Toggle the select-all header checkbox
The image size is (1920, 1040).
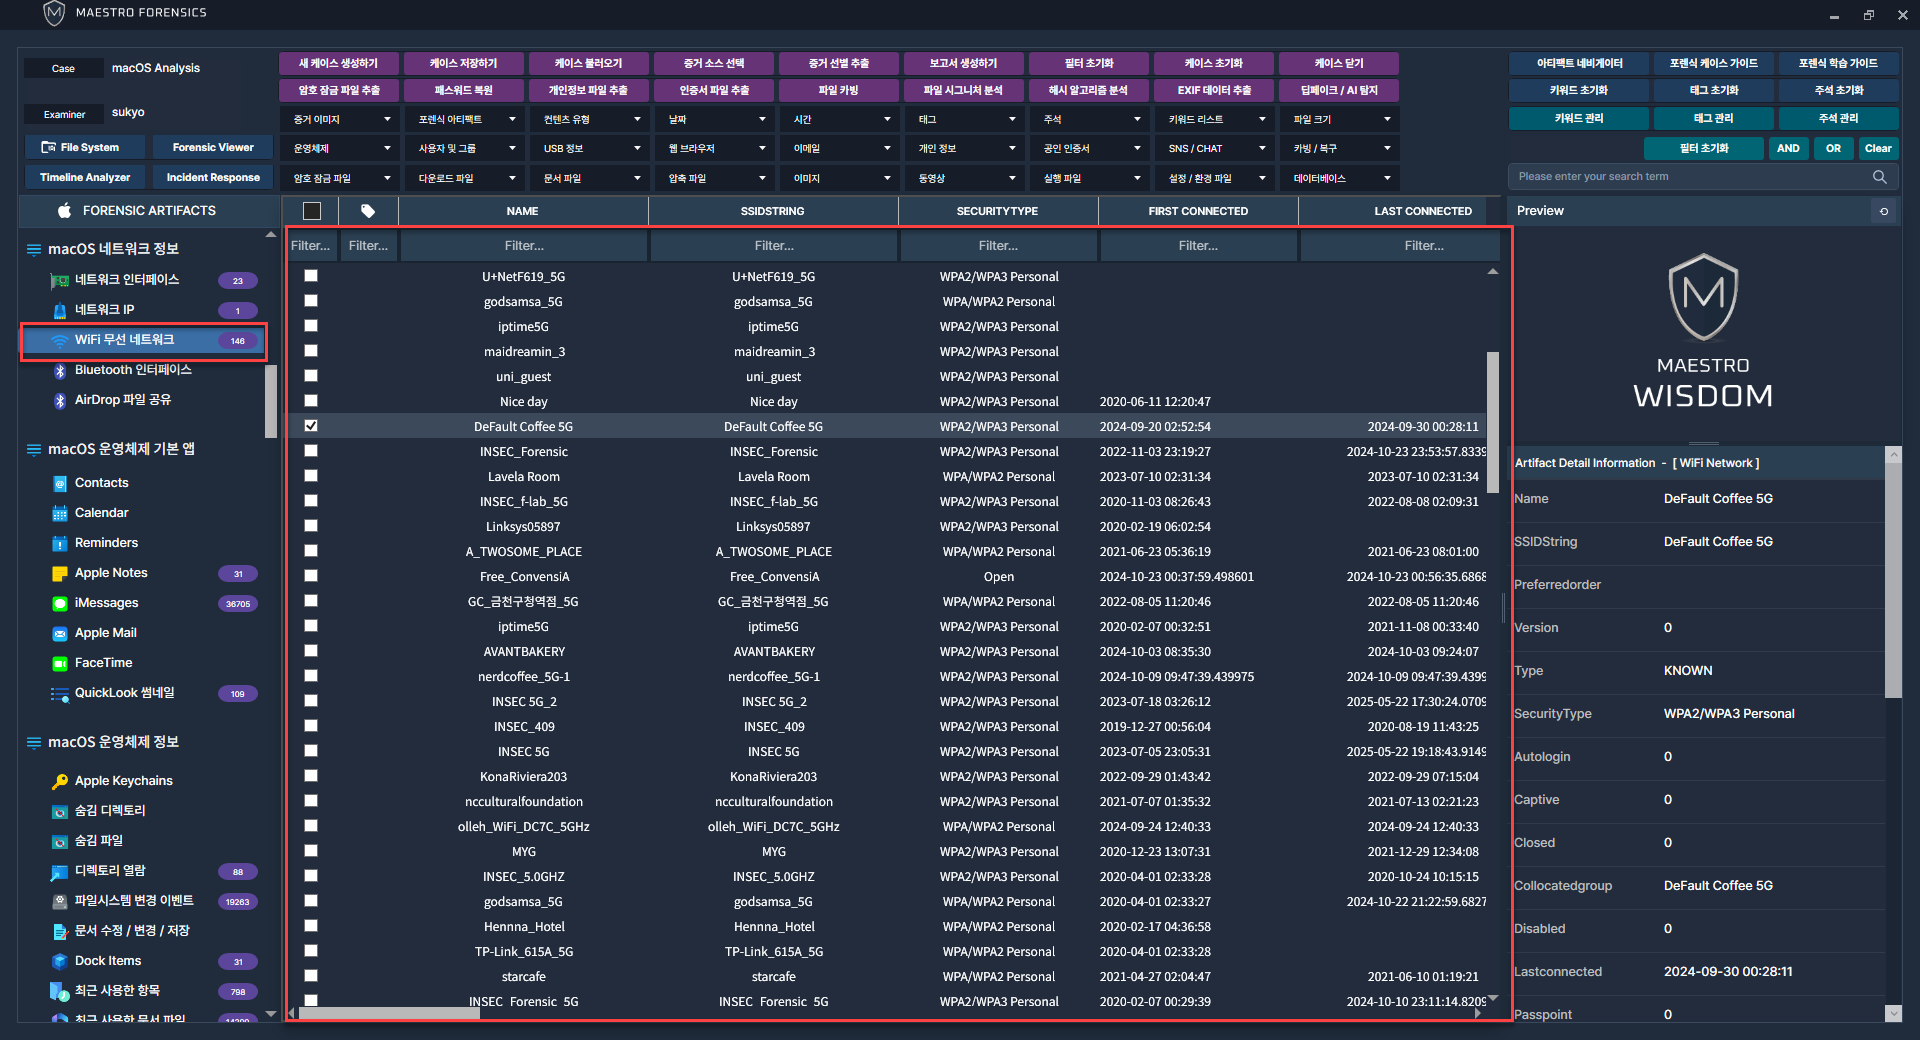pyautogui.click(x=312, y=211)
